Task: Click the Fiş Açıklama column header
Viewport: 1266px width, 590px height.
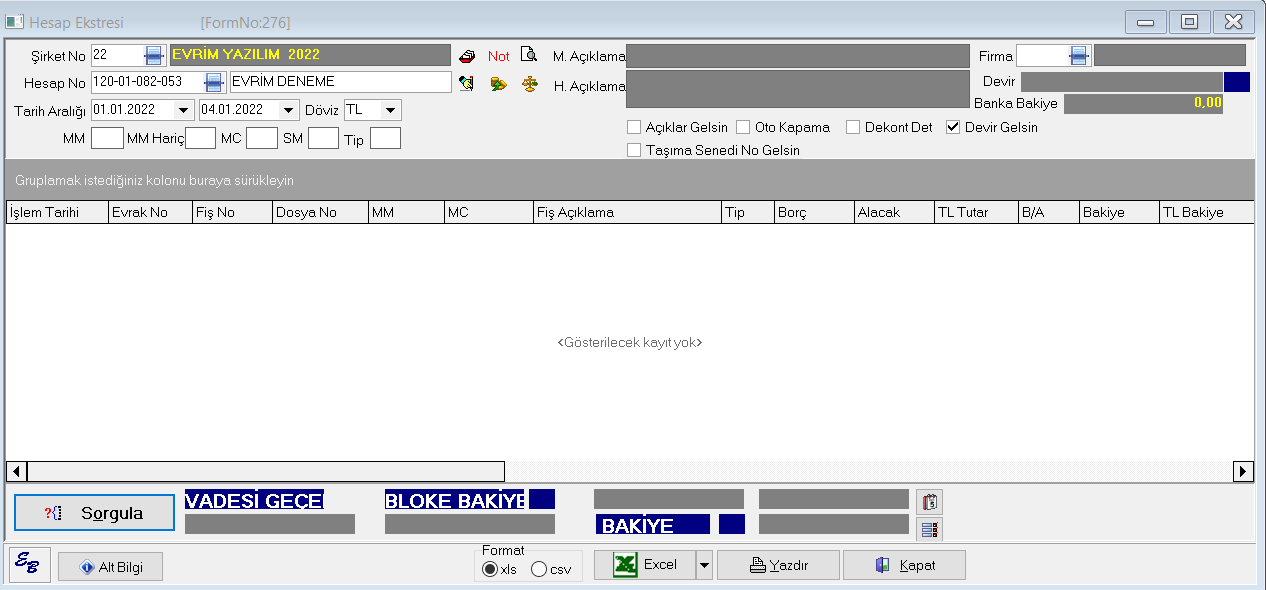Action: coord(627,212)
